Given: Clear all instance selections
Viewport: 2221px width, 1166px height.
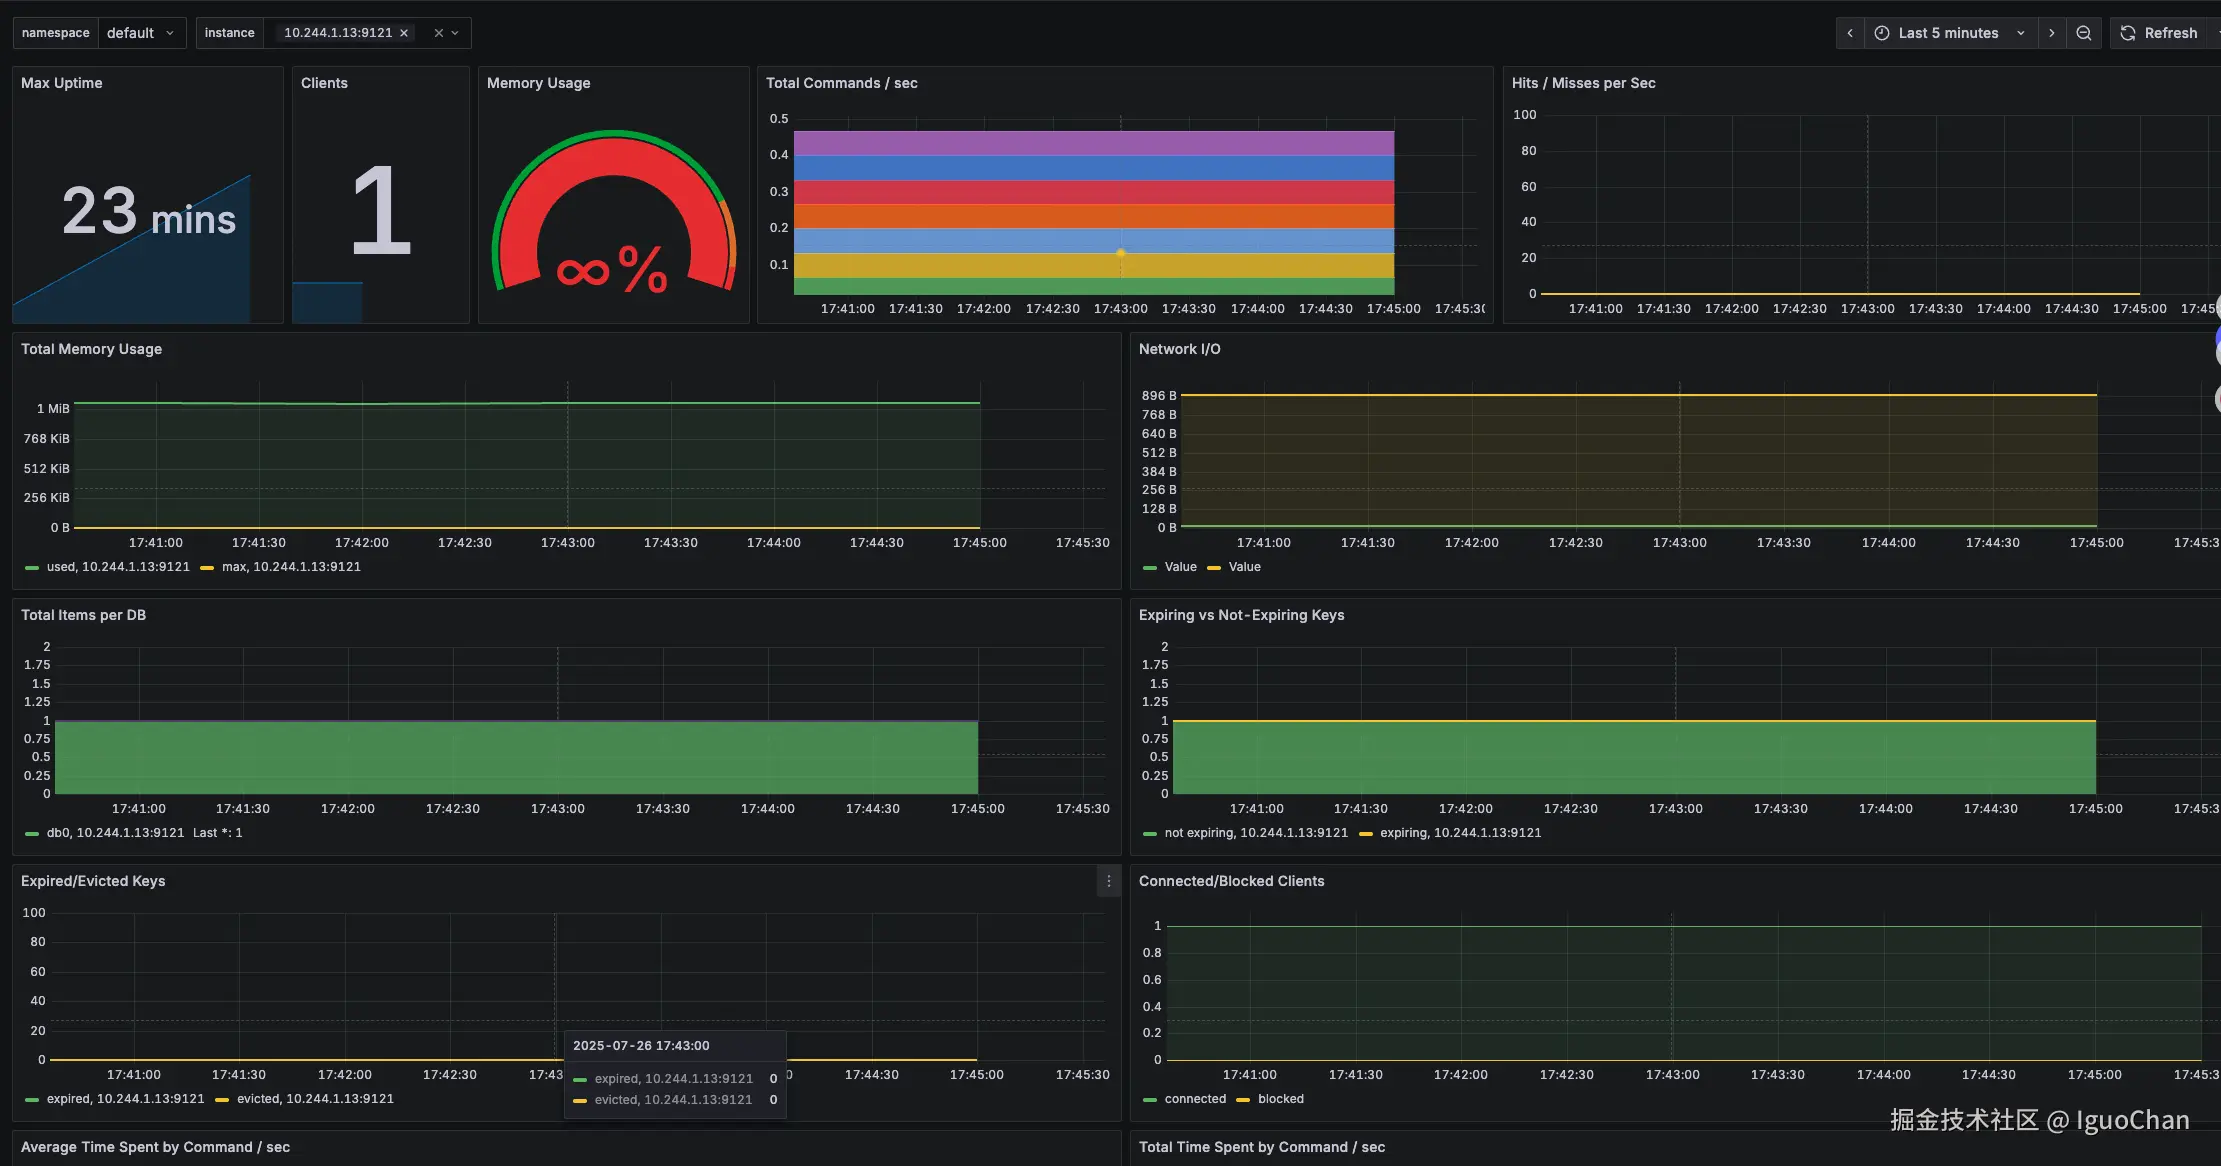Looking at the screenshot, I should pyautogui.click(x=438, y=33).
